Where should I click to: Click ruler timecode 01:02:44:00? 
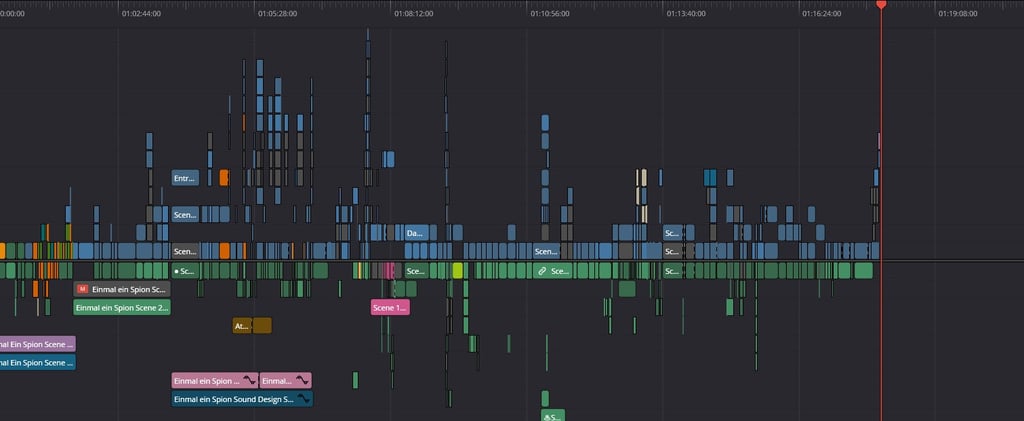141,14
